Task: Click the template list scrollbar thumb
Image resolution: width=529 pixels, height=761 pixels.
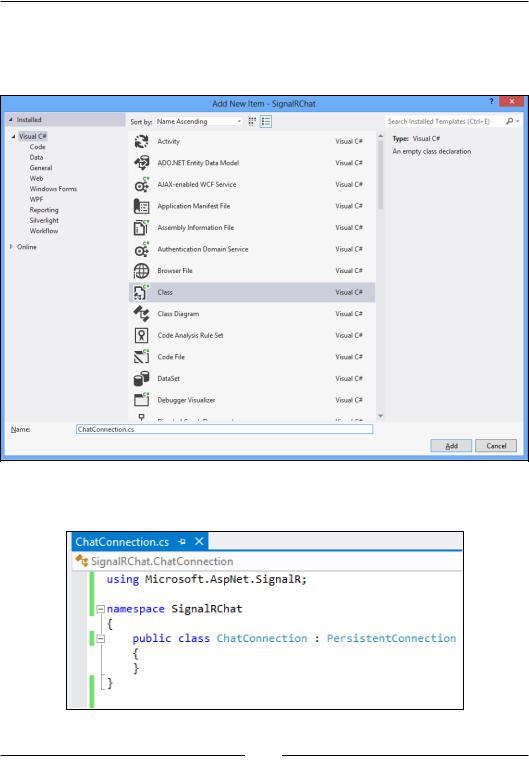Action: tap(380, 175)
